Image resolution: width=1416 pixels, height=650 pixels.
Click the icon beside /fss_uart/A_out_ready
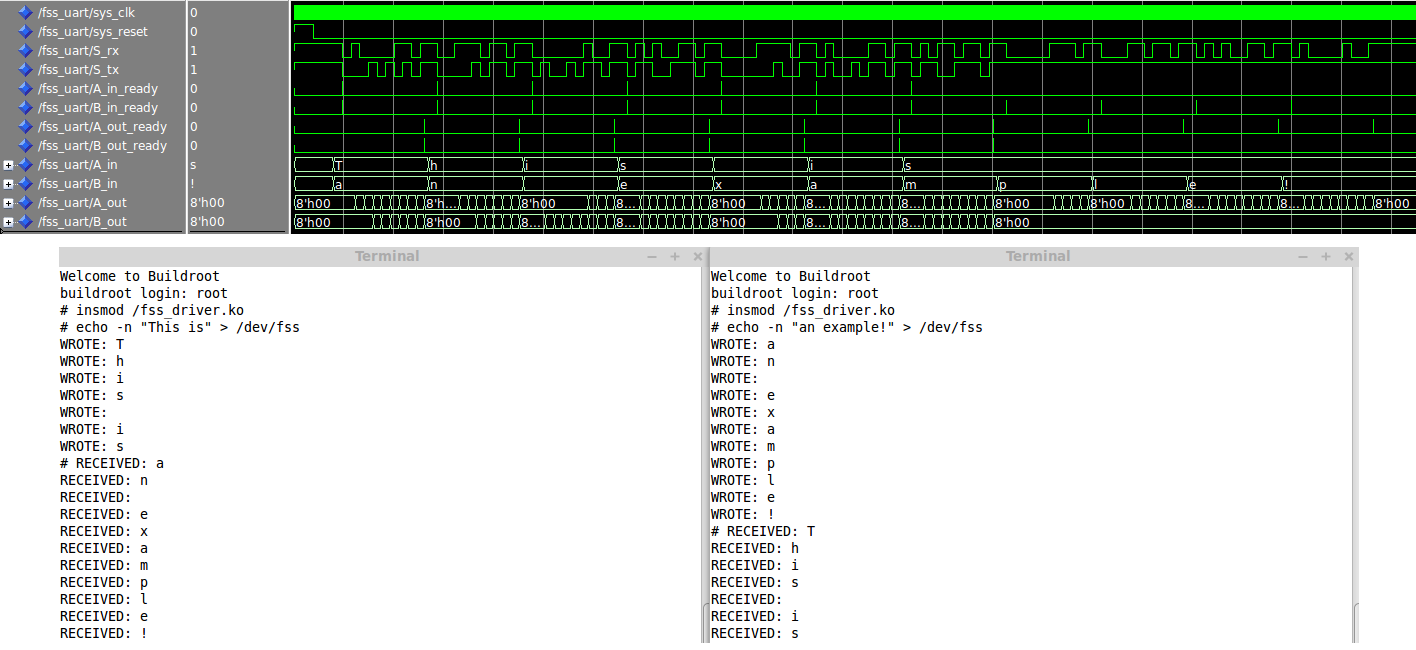(25, 127)
